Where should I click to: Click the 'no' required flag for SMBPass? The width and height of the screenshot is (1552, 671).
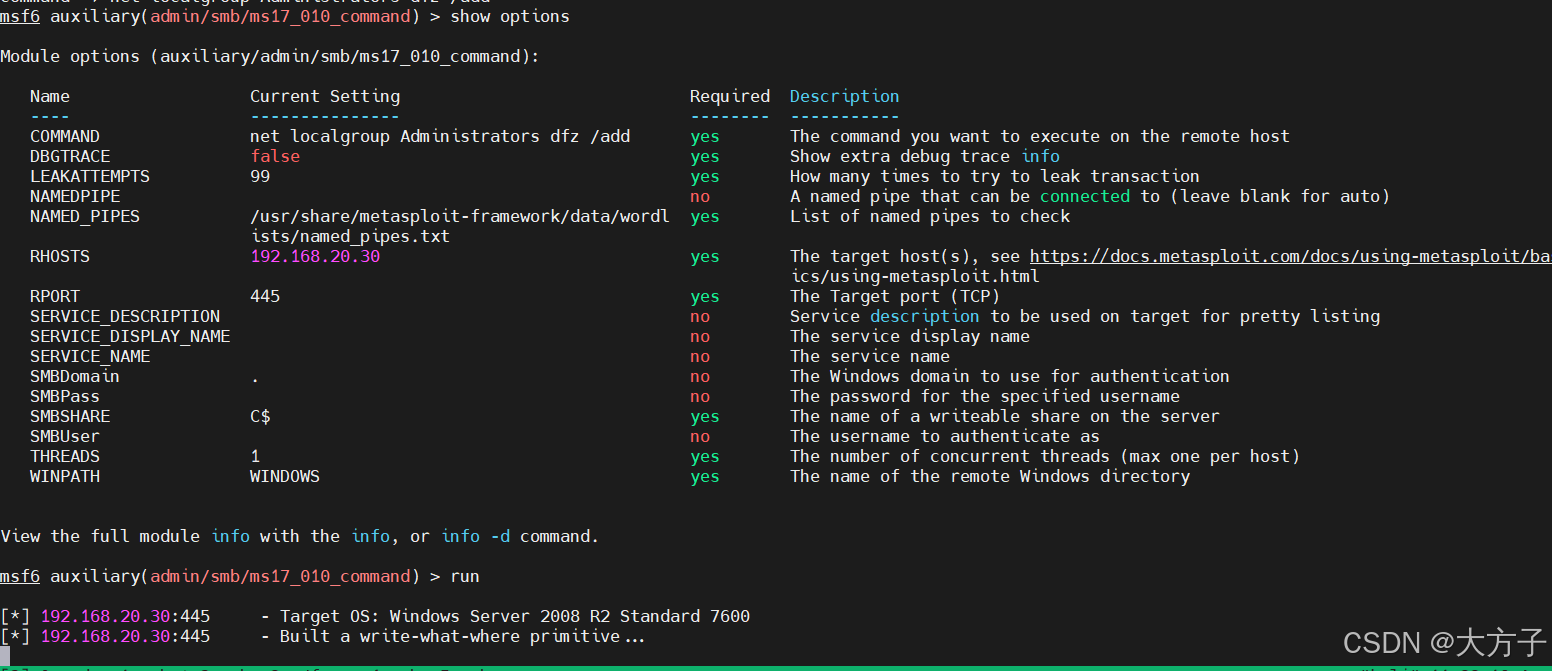pyautogui.click(x=700, y=396)
